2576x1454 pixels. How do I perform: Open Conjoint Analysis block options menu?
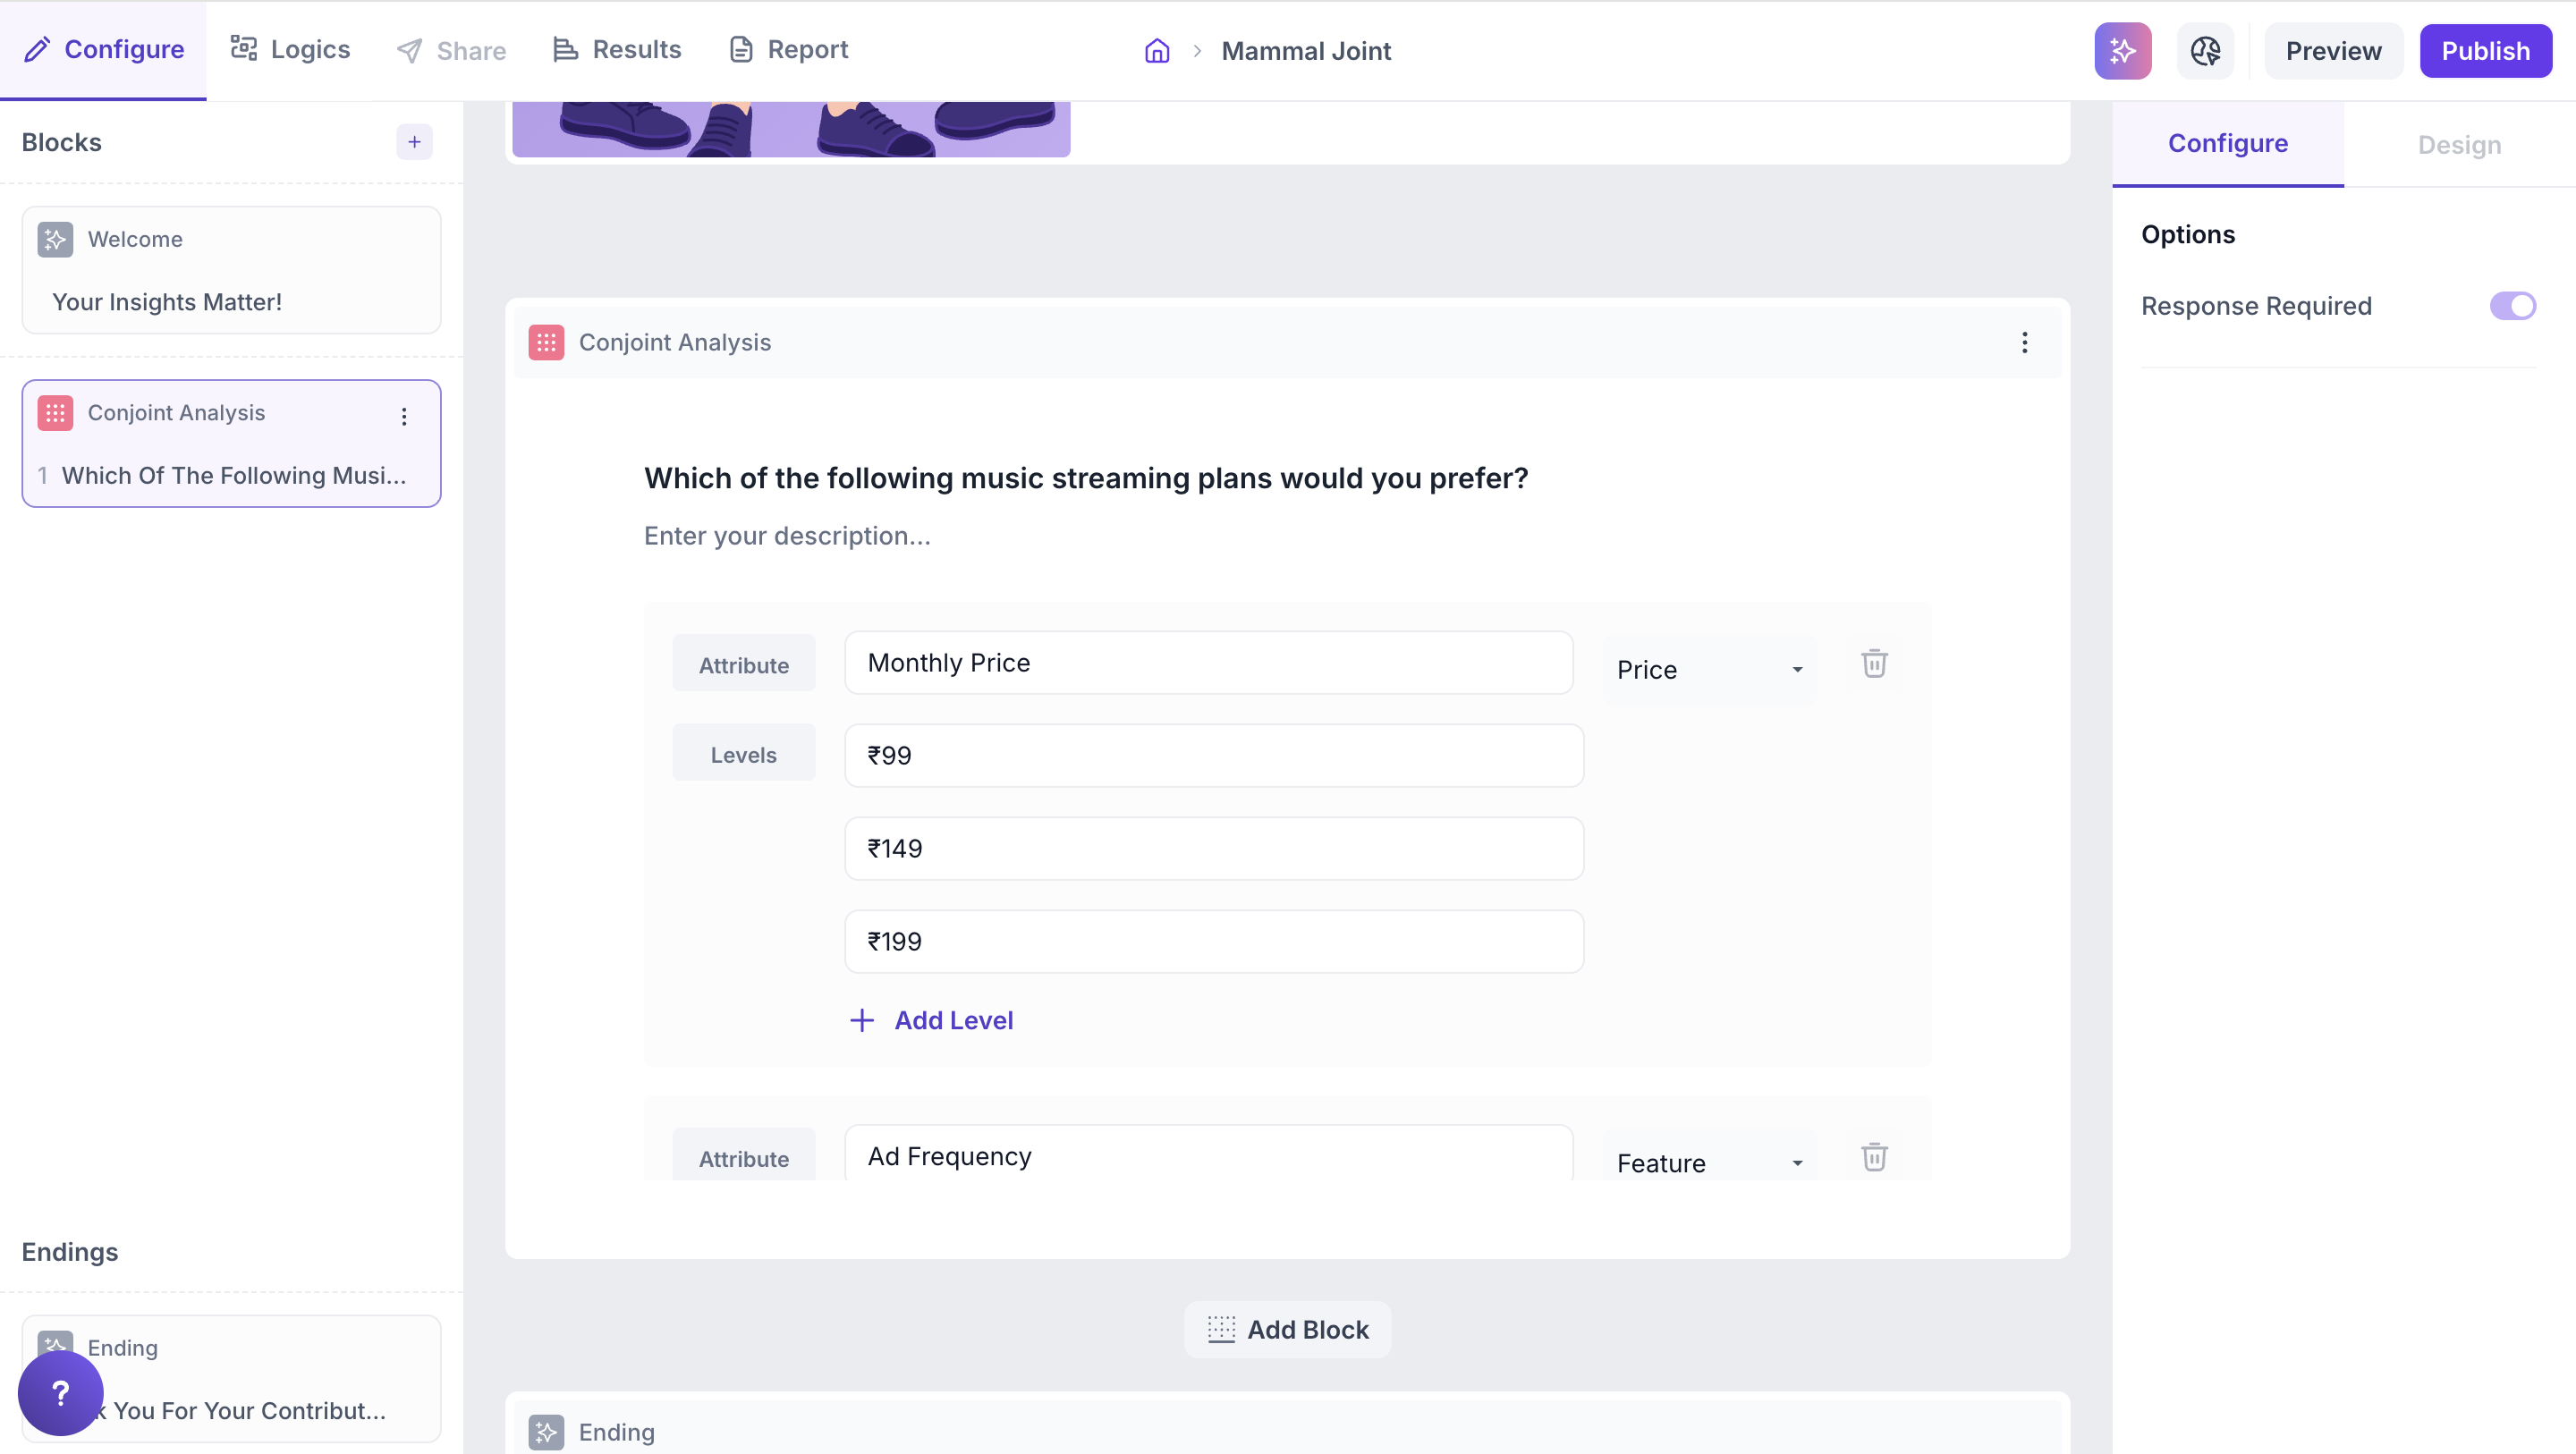[x=2024, y=343]
